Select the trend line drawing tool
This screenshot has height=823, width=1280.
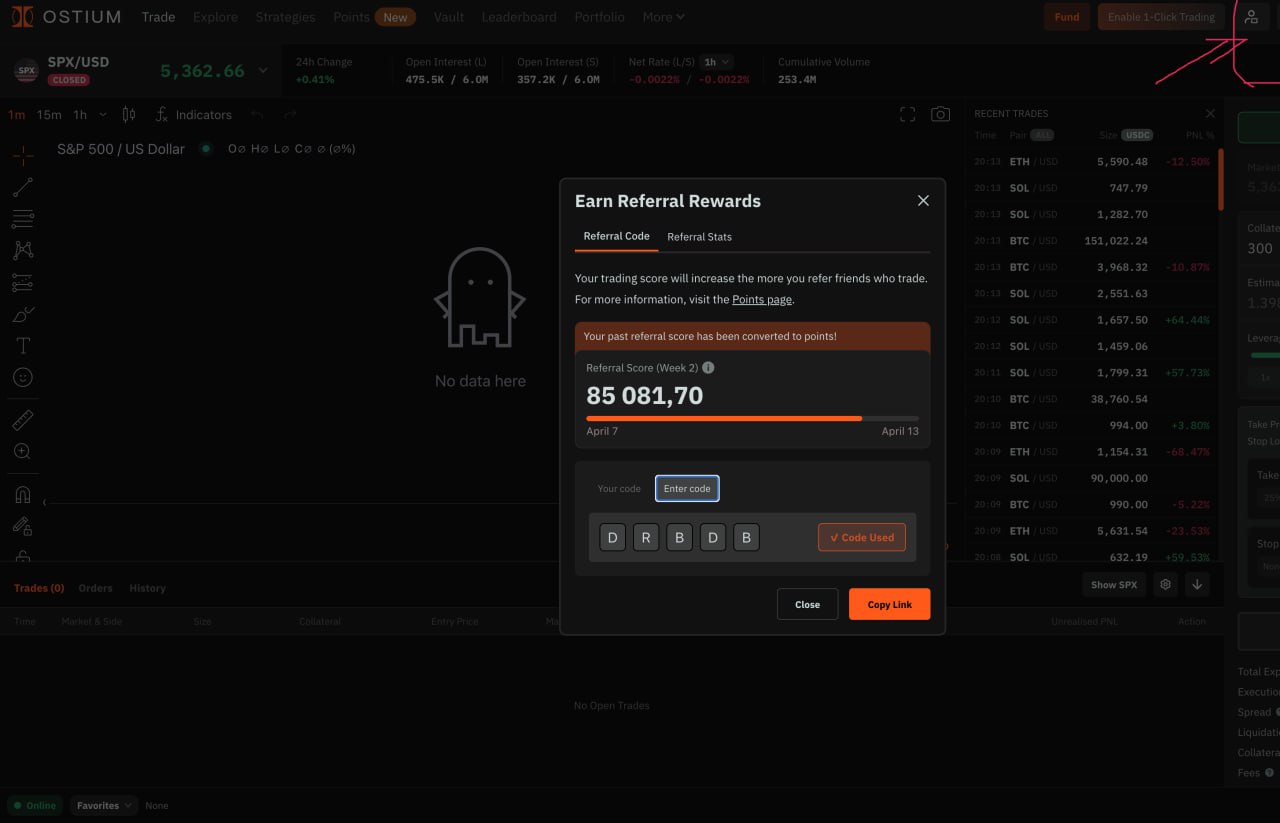click(x=23, y=187)
